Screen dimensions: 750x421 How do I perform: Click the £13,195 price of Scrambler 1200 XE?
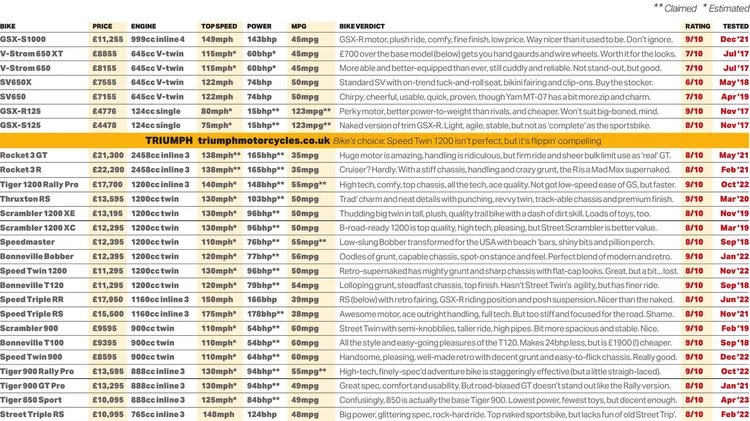pos(108,213)
